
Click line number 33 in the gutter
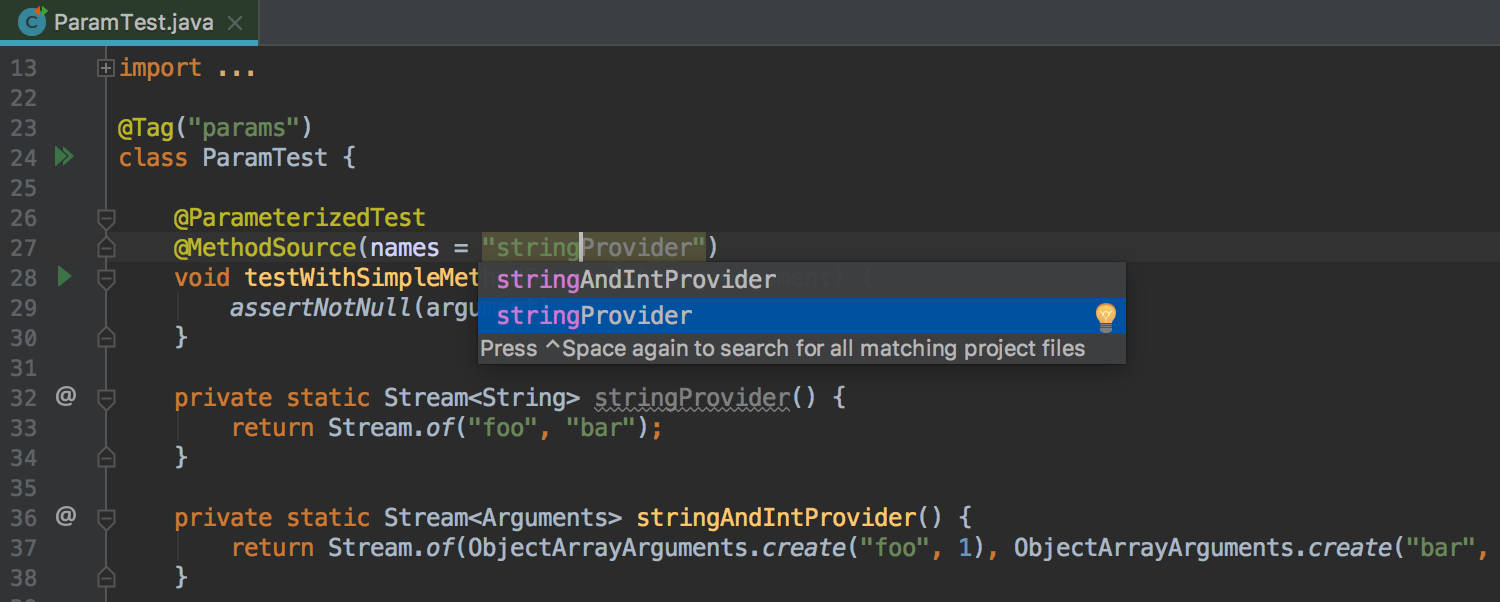coord(24,428)
